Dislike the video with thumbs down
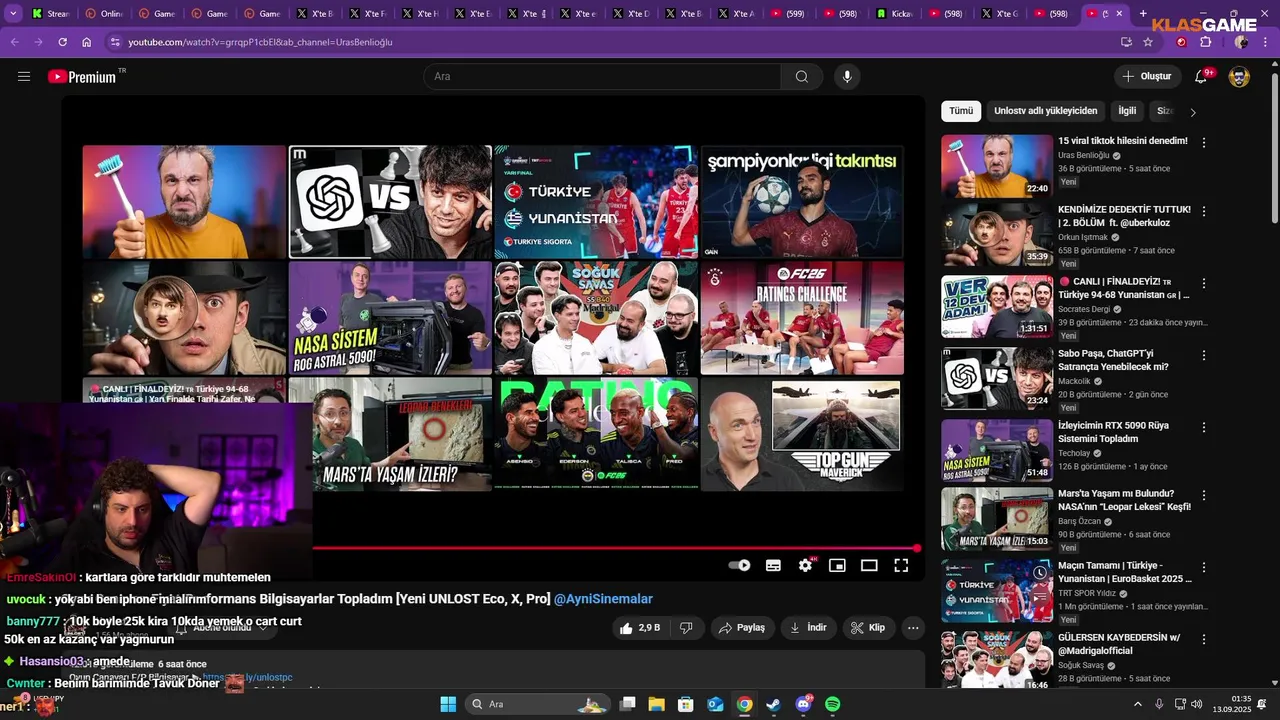The height and width of the screenshot is (720, 1280). point(686,628)
